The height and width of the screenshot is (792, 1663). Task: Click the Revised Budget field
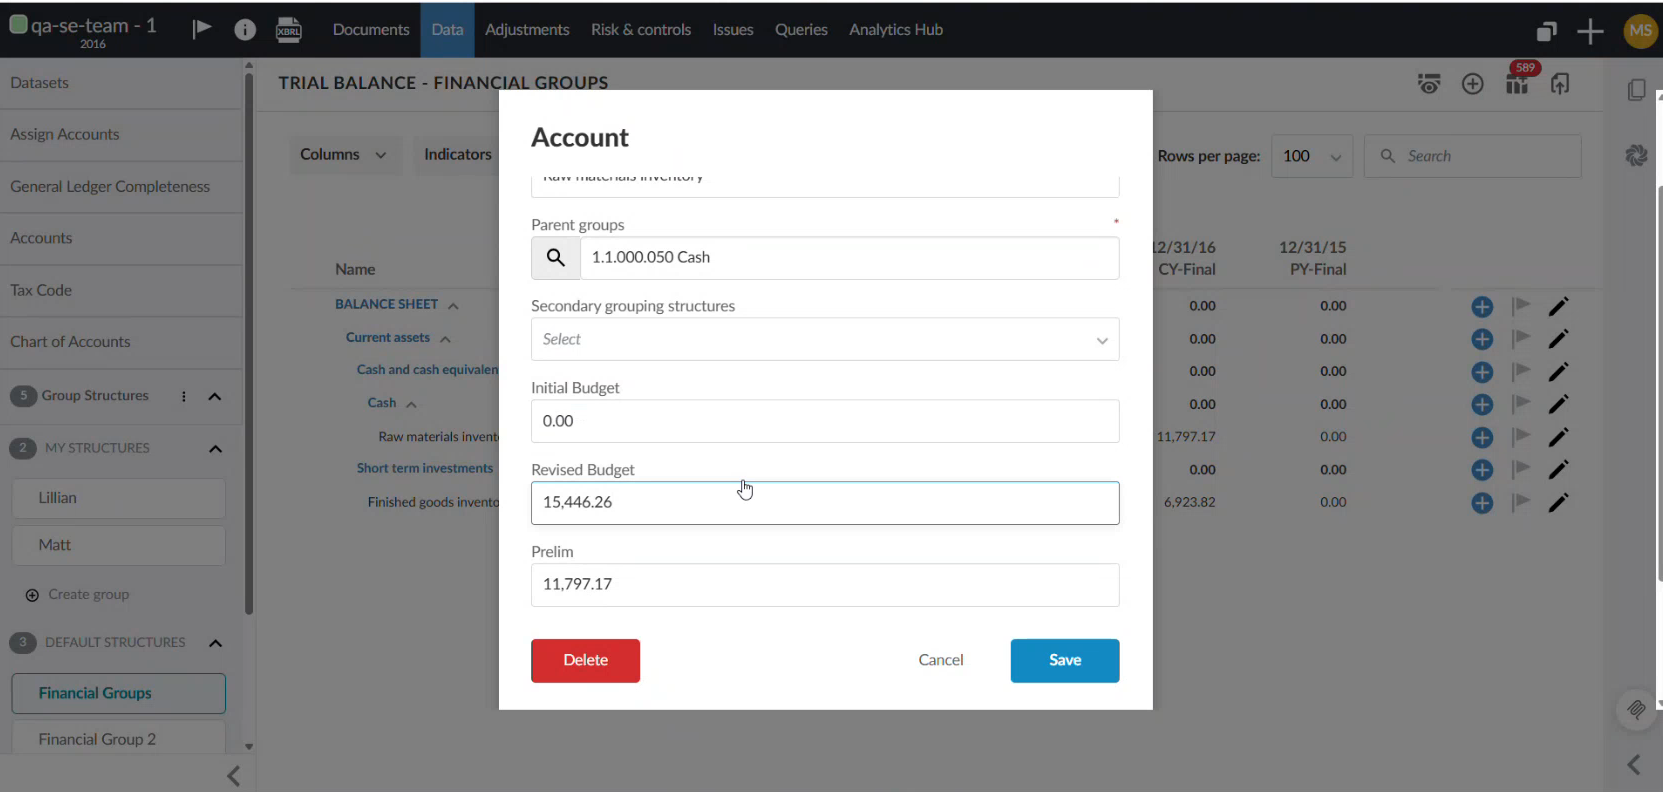pos(825,503)
